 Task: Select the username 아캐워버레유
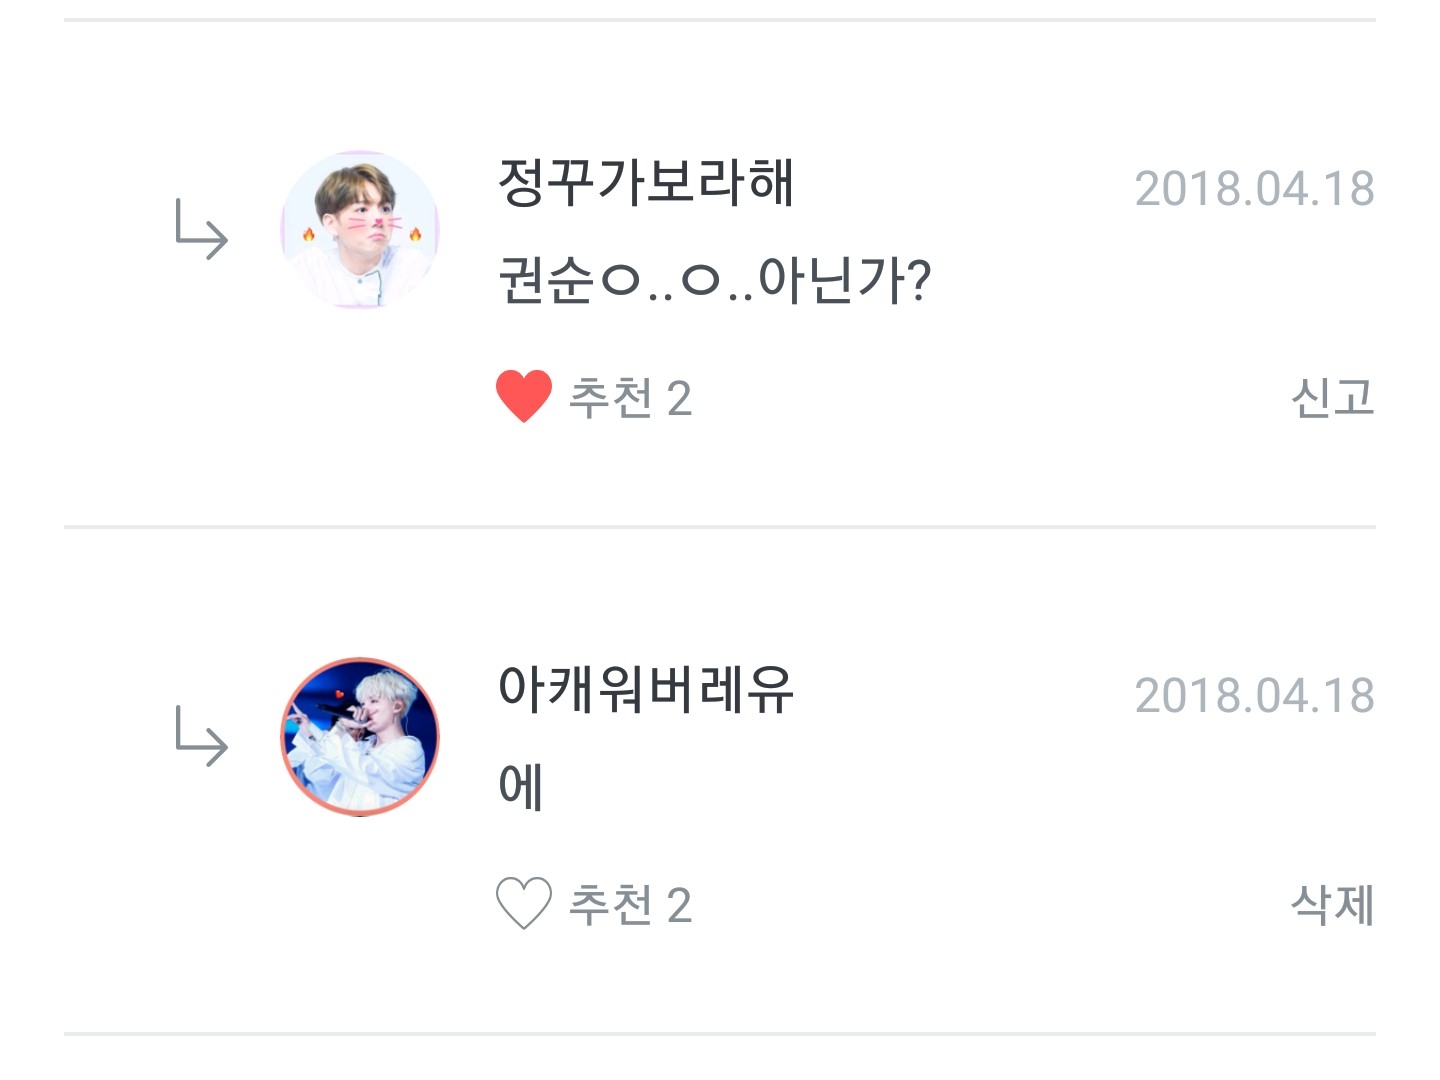646,689
